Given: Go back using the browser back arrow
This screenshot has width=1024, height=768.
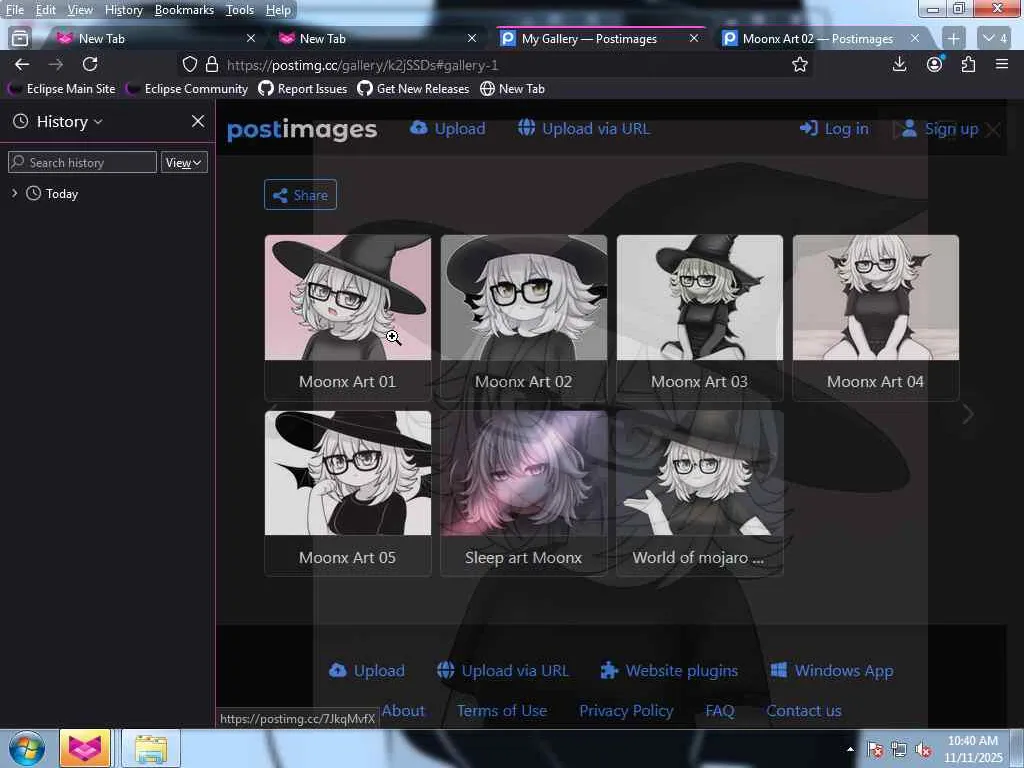Looking at the screenshot, I should click(22, 64).
